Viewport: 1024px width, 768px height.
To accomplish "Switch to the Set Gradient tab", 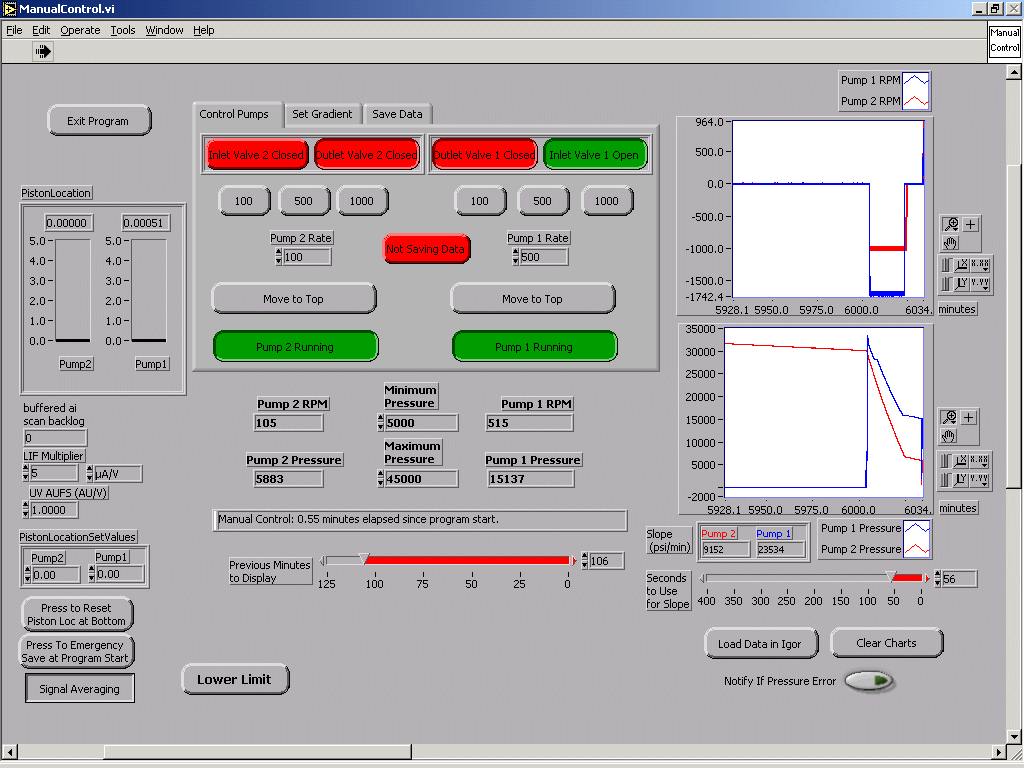I will (x=322, y=114).
